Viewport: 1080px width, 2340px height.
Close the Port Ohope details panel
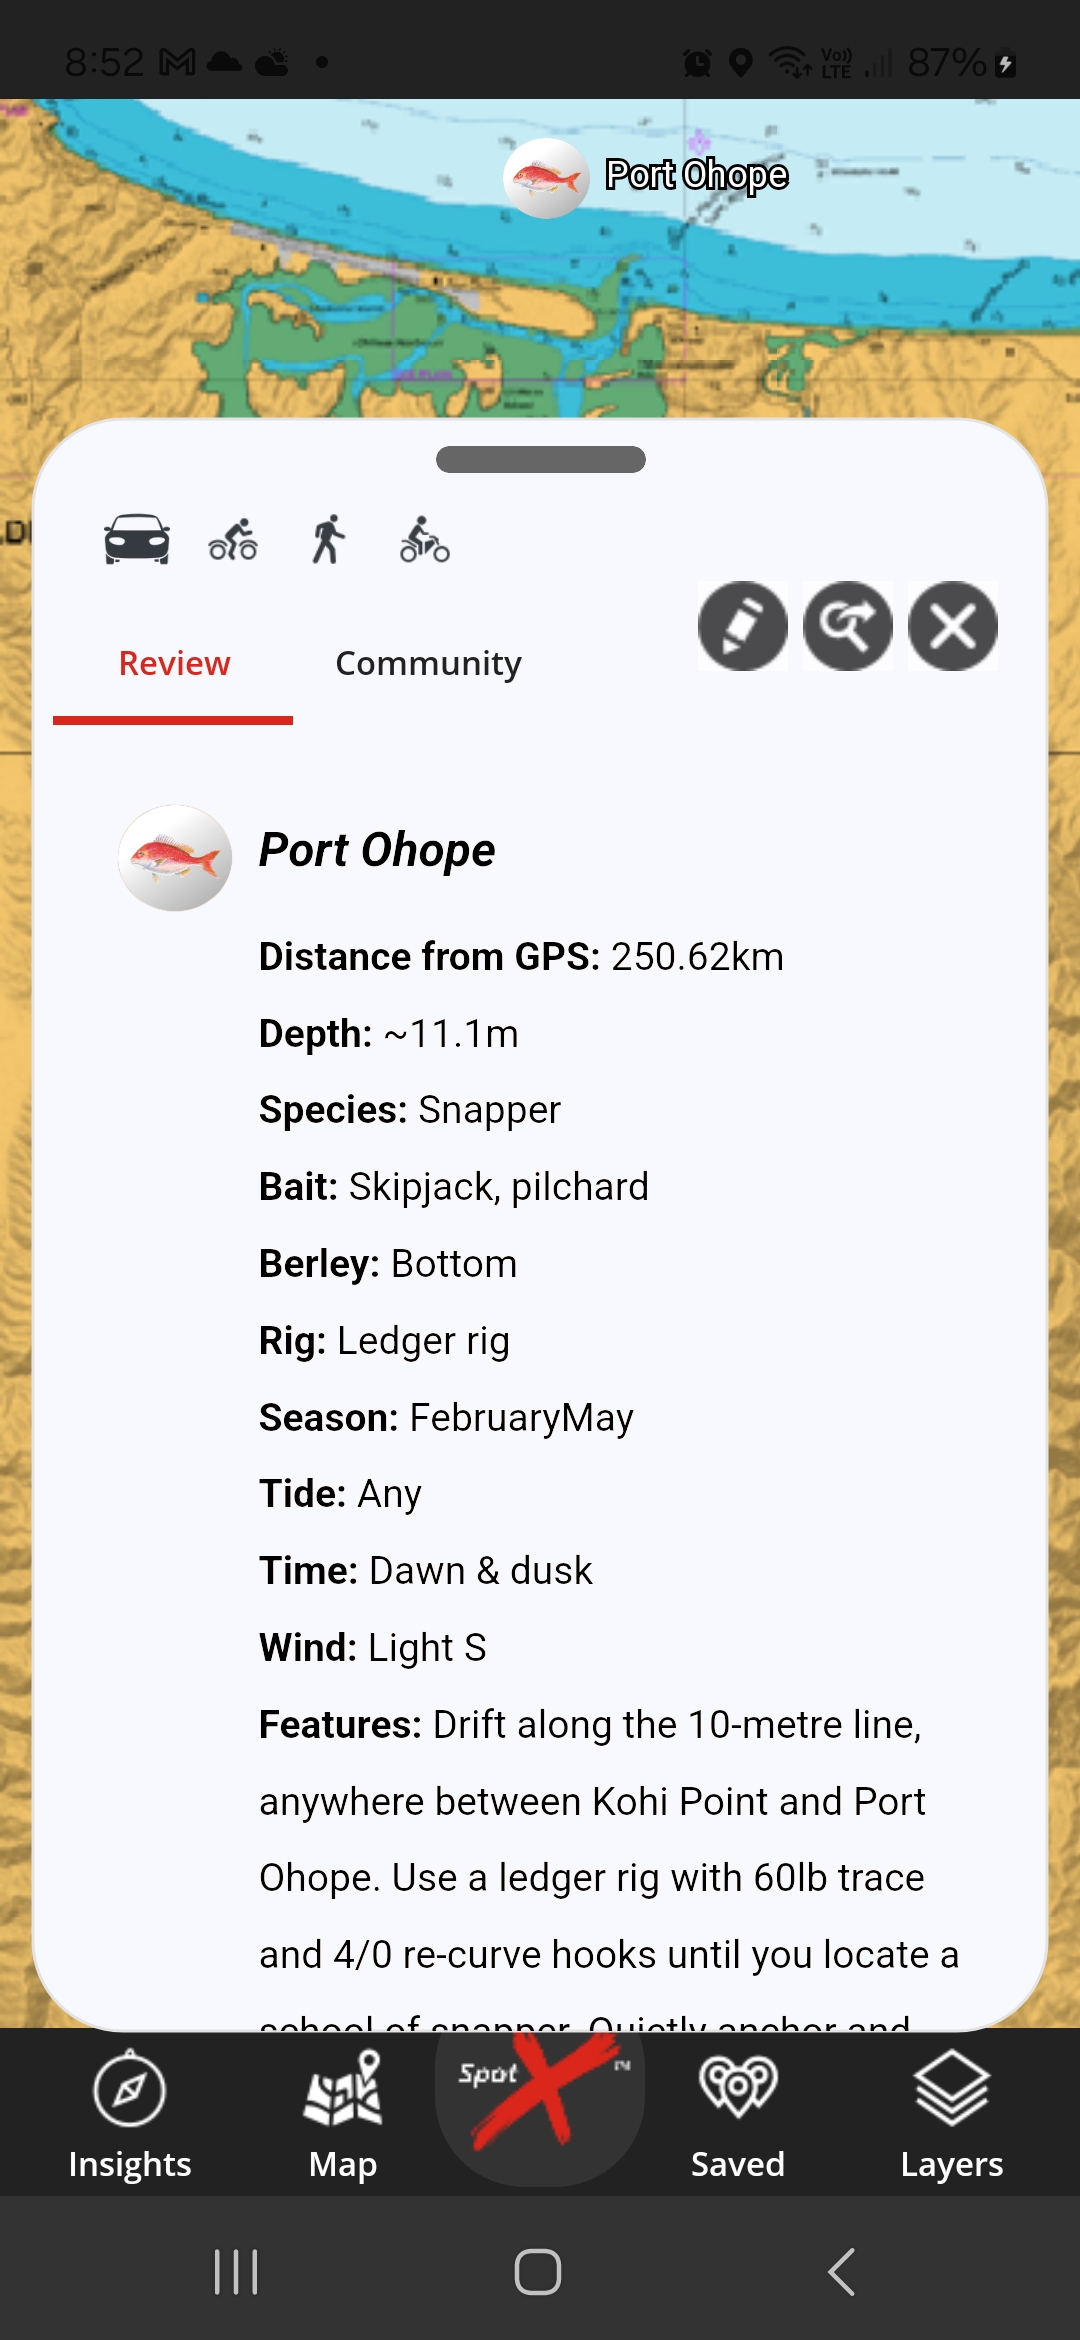(953, 626)
